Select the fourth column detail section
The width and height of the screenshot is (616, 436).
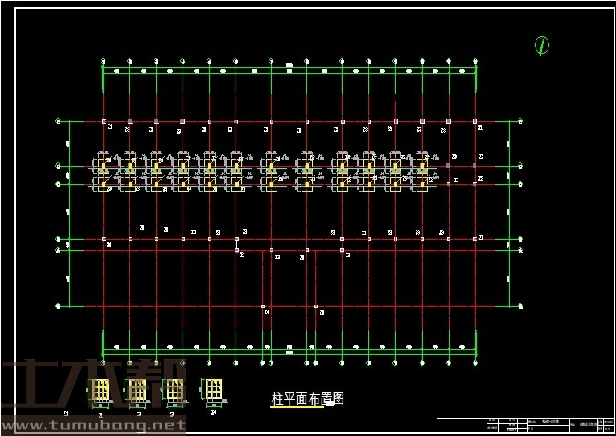[x=212, y=390]
